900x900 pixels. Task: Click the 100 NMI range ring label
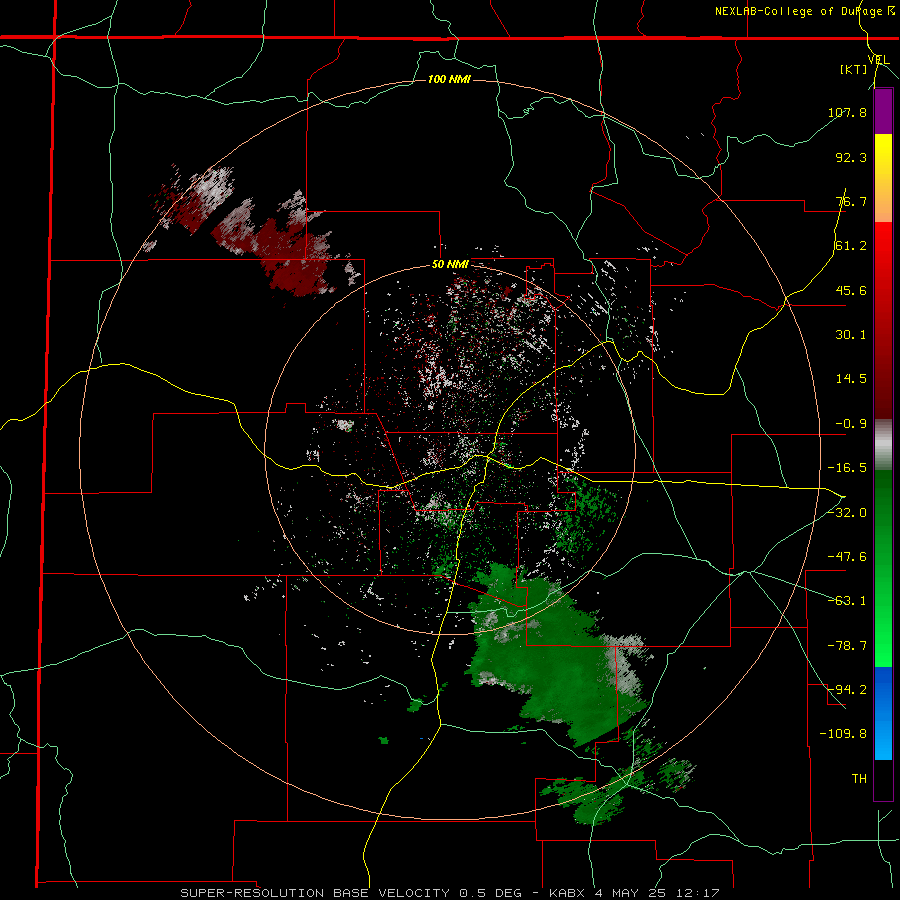coord(449,79)
